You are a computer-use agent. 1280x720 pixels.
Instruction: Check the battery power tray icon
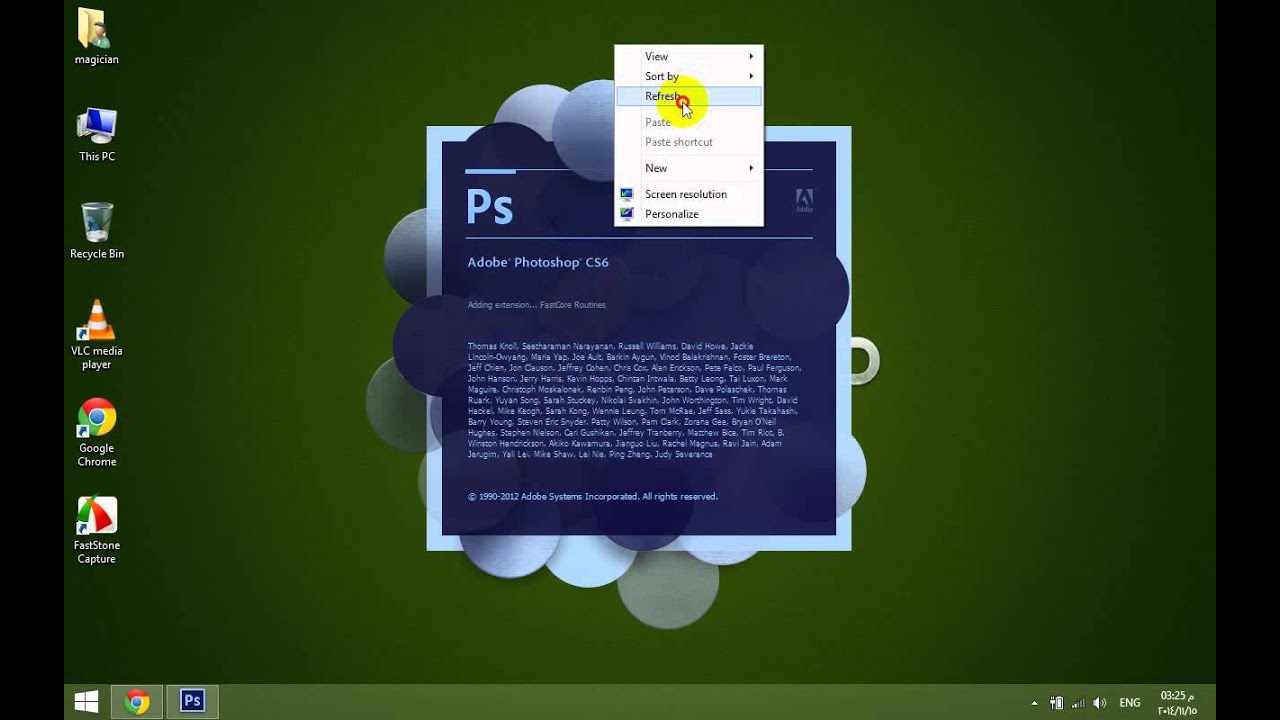point(1056,703)
